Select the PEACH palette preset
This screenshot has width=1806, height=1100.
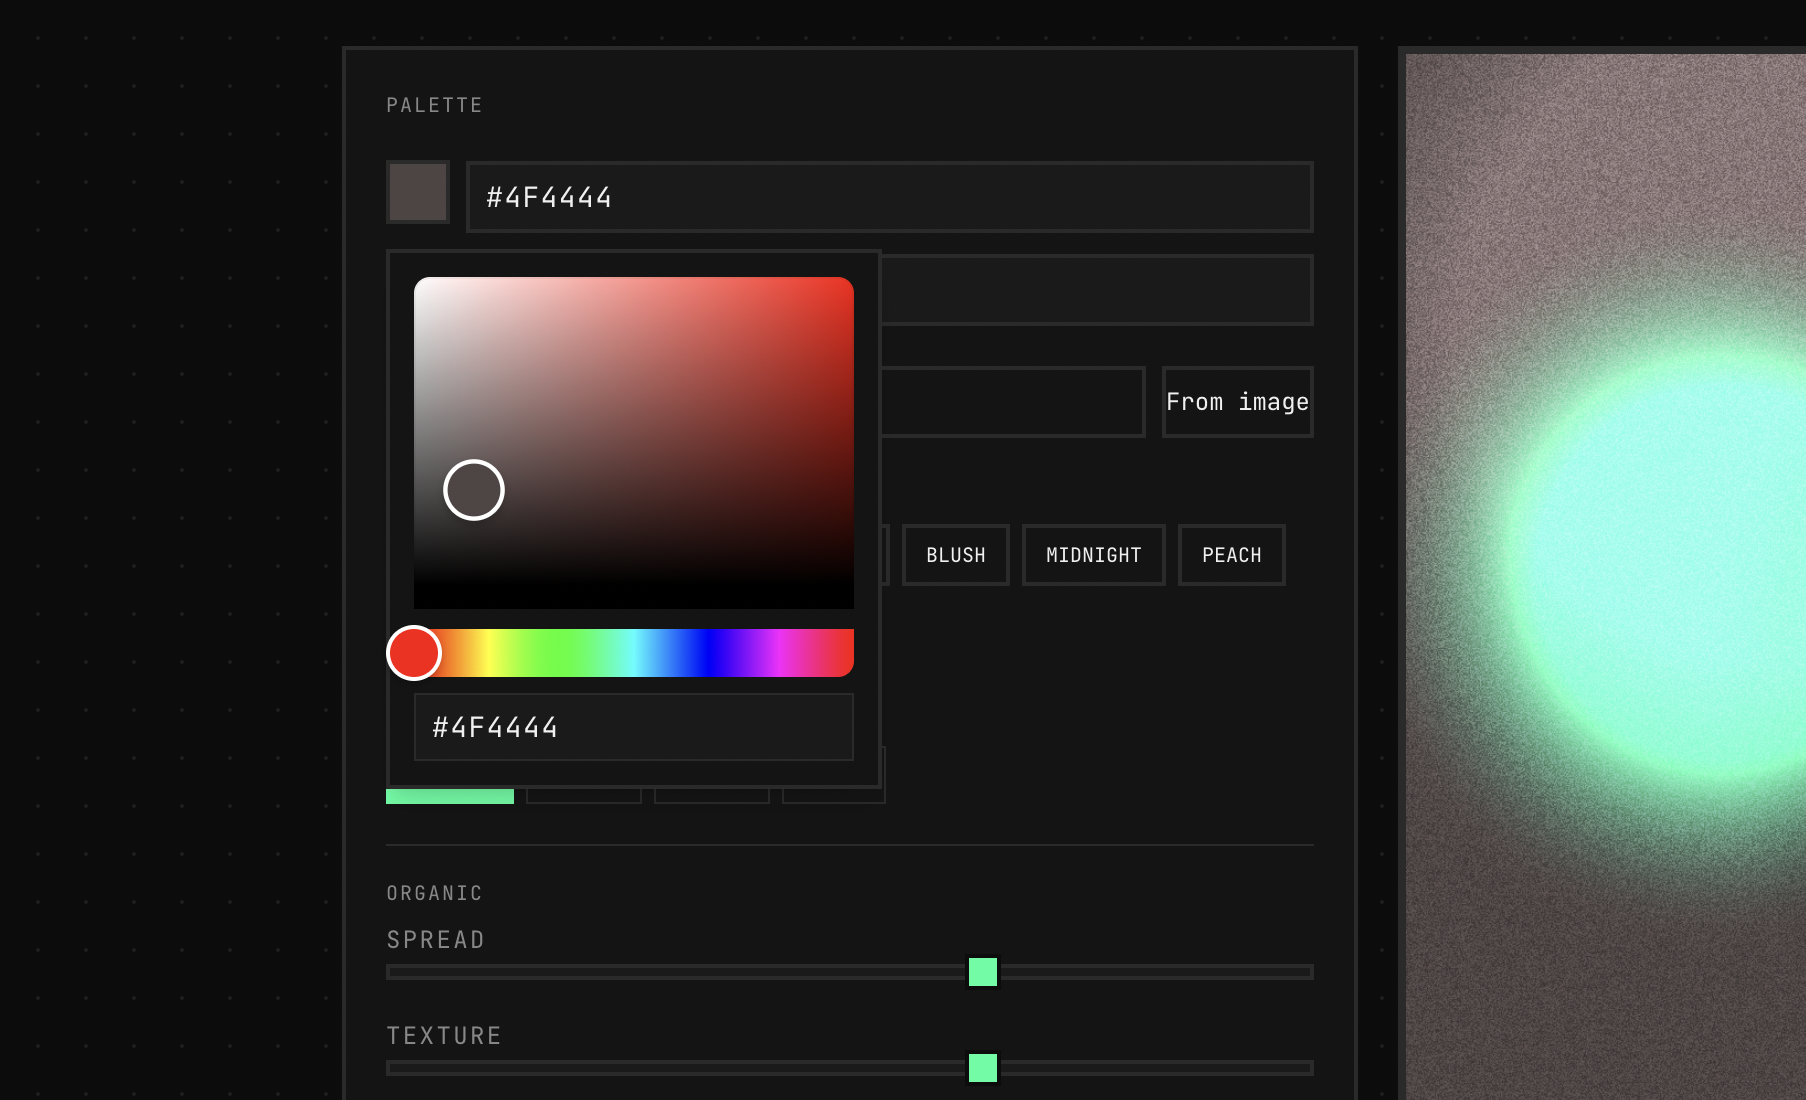(x=1231, y=554)
